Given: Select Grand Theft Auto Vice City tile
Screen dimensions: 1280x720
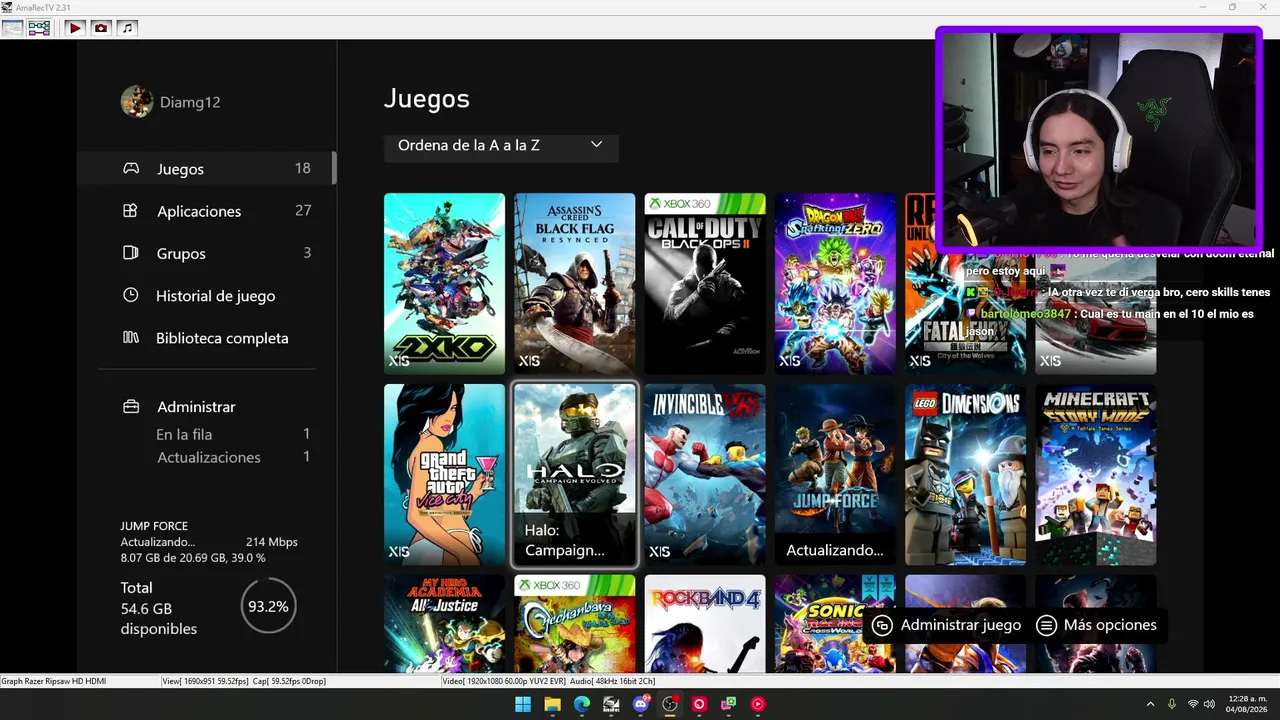Looking at the screenshot, I should pyautogui.click(x=444, y=474).
